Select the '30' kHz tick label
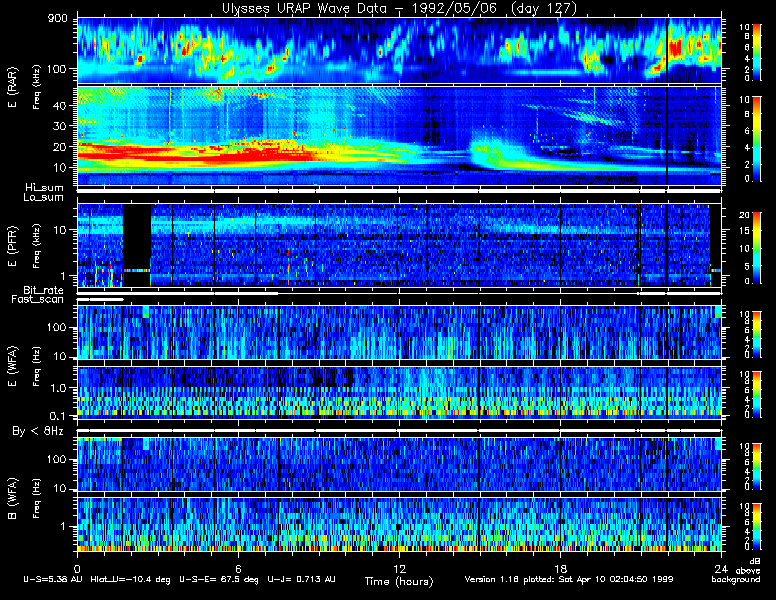The image size is (776, 600). click(x=60, y=126)
